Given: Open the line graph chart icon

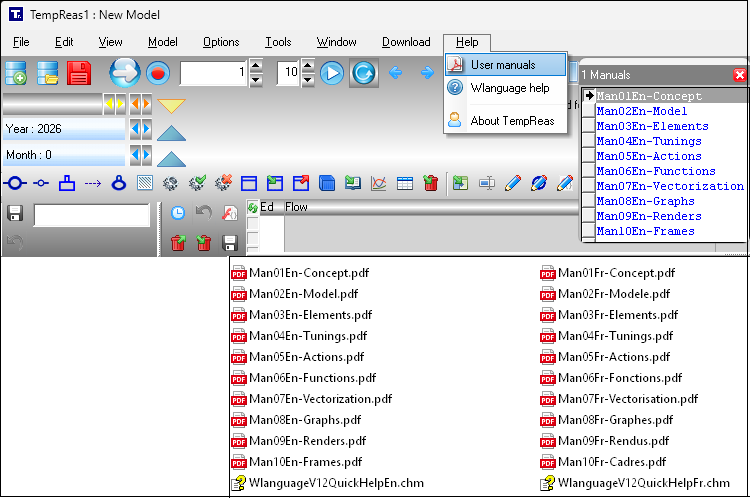Looking at the screenshot, I should pyautogui.click(x=378, y=183).
